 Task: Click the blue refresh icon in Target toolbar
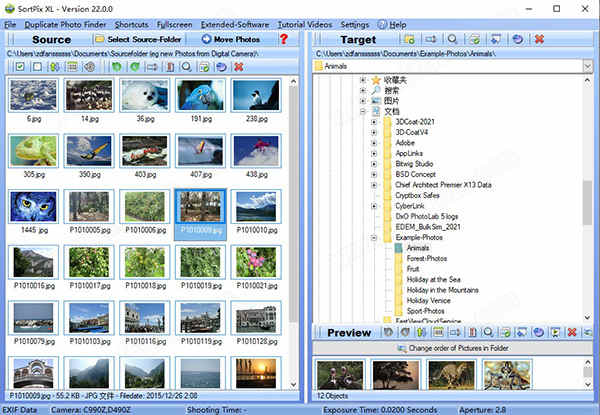pyautogui.click(x=517, y=39)
